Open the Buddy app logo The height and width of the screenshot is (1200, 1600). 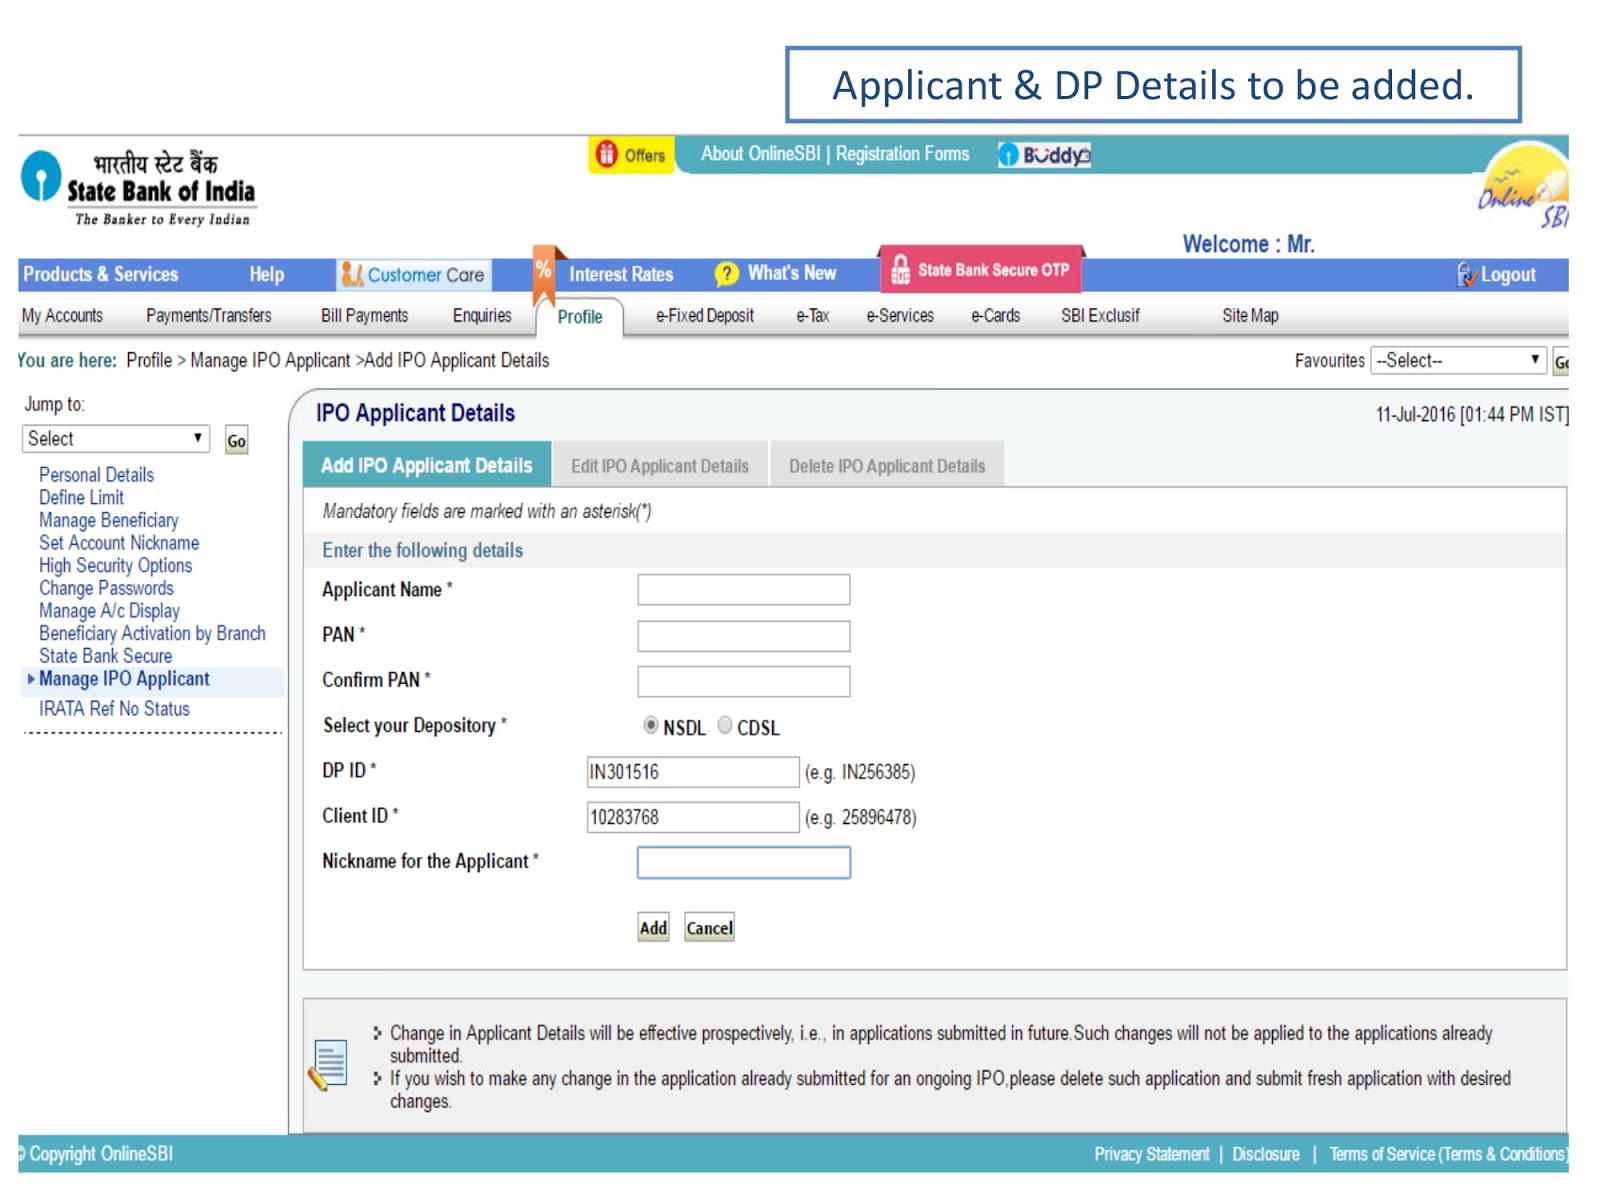point(1044,155)
